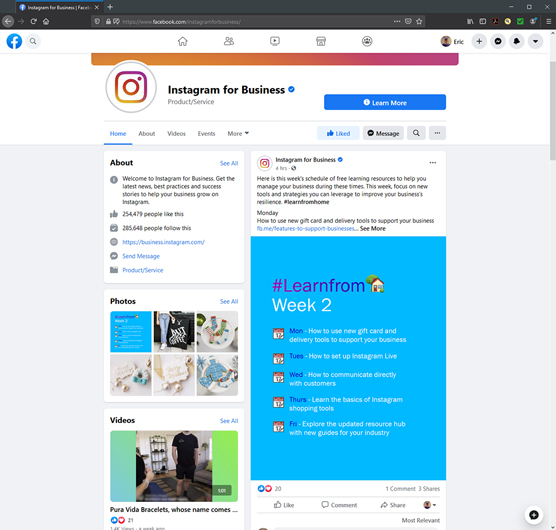This screenshot has width=556, height=530.
Task: Open the business.instagram.com link
Action: [x=163, y=242]
